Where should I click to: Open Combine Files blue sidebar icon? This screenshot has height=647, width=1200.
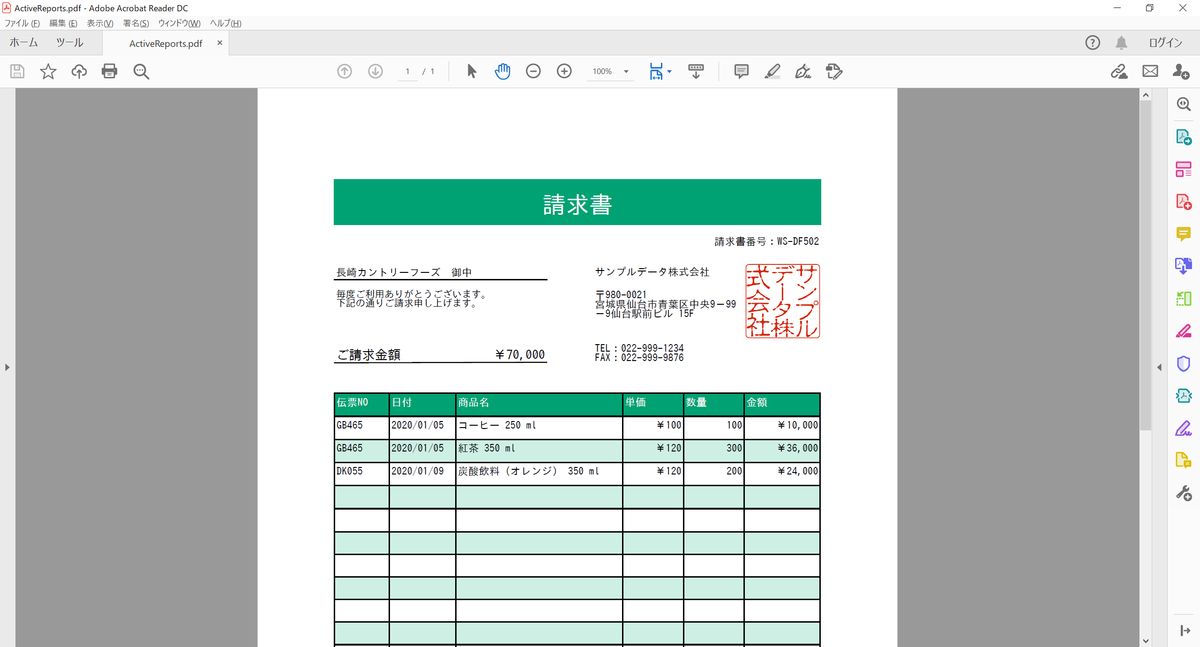tap(1183, 266)
